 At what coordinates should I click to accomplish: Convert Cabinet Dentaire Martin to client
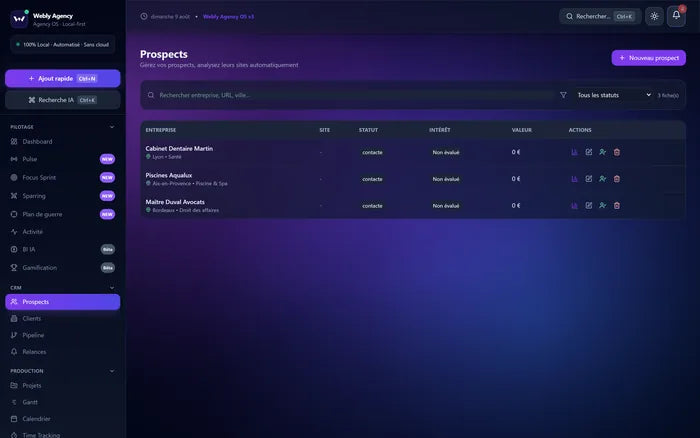[603, 152]
